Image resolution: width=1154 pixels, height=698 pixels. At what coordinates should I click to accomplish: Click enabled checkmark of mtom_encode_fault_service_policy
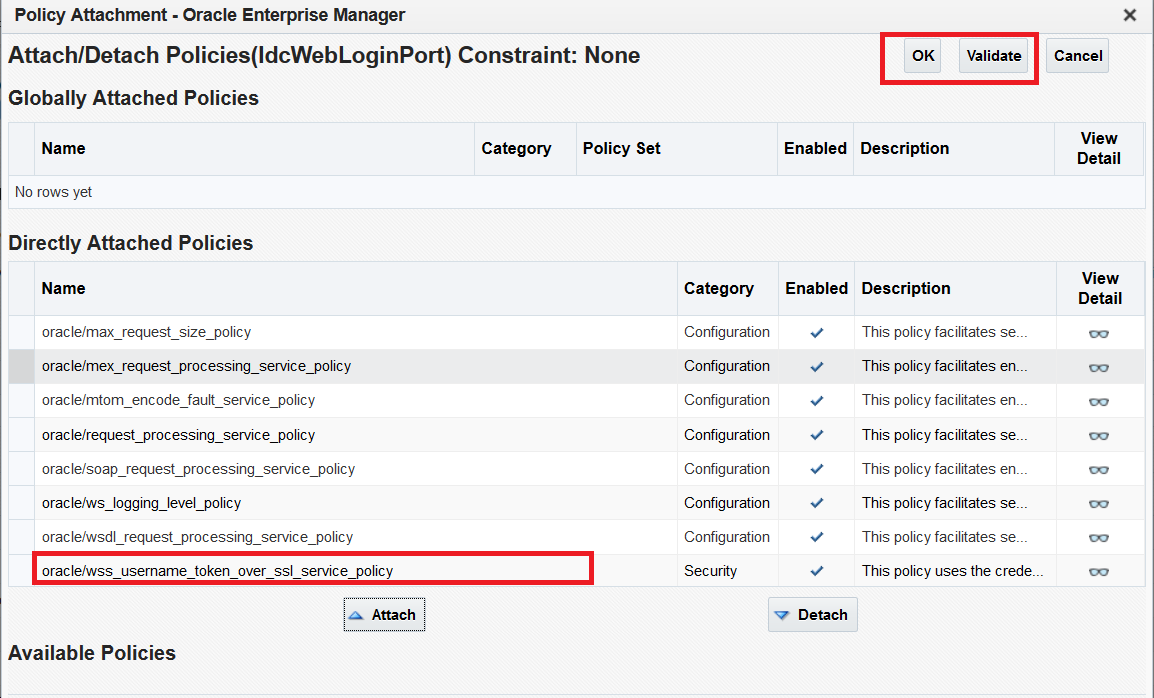click(x=816, y=401)
